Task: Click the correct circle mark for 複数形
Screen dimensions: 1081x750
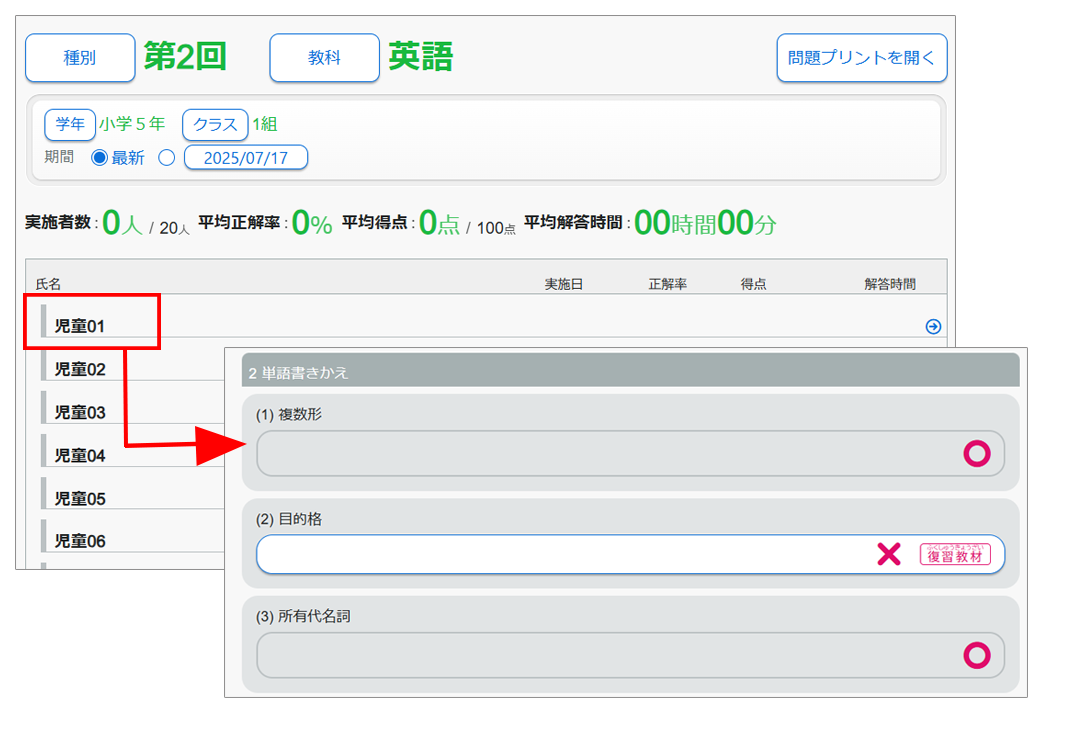Action: click(x=976, y=454)
